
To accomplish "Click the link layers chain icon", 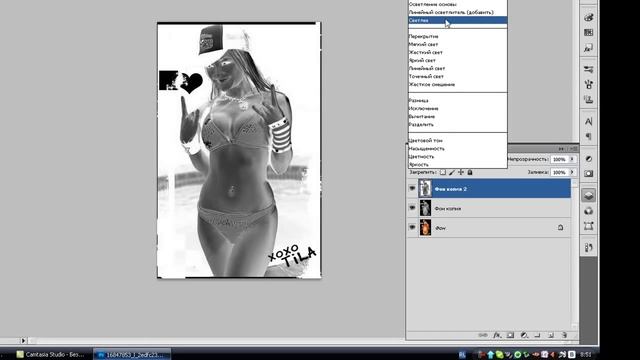I will (x=483, y=335).
